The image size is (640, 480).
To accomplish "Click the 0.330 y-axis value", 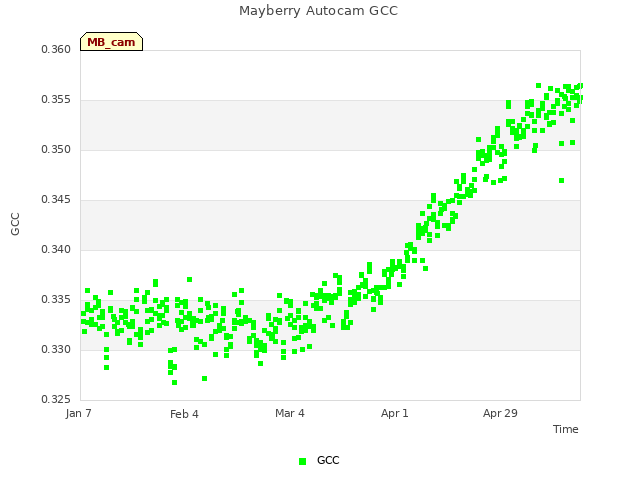I will (x=56, y=349).
